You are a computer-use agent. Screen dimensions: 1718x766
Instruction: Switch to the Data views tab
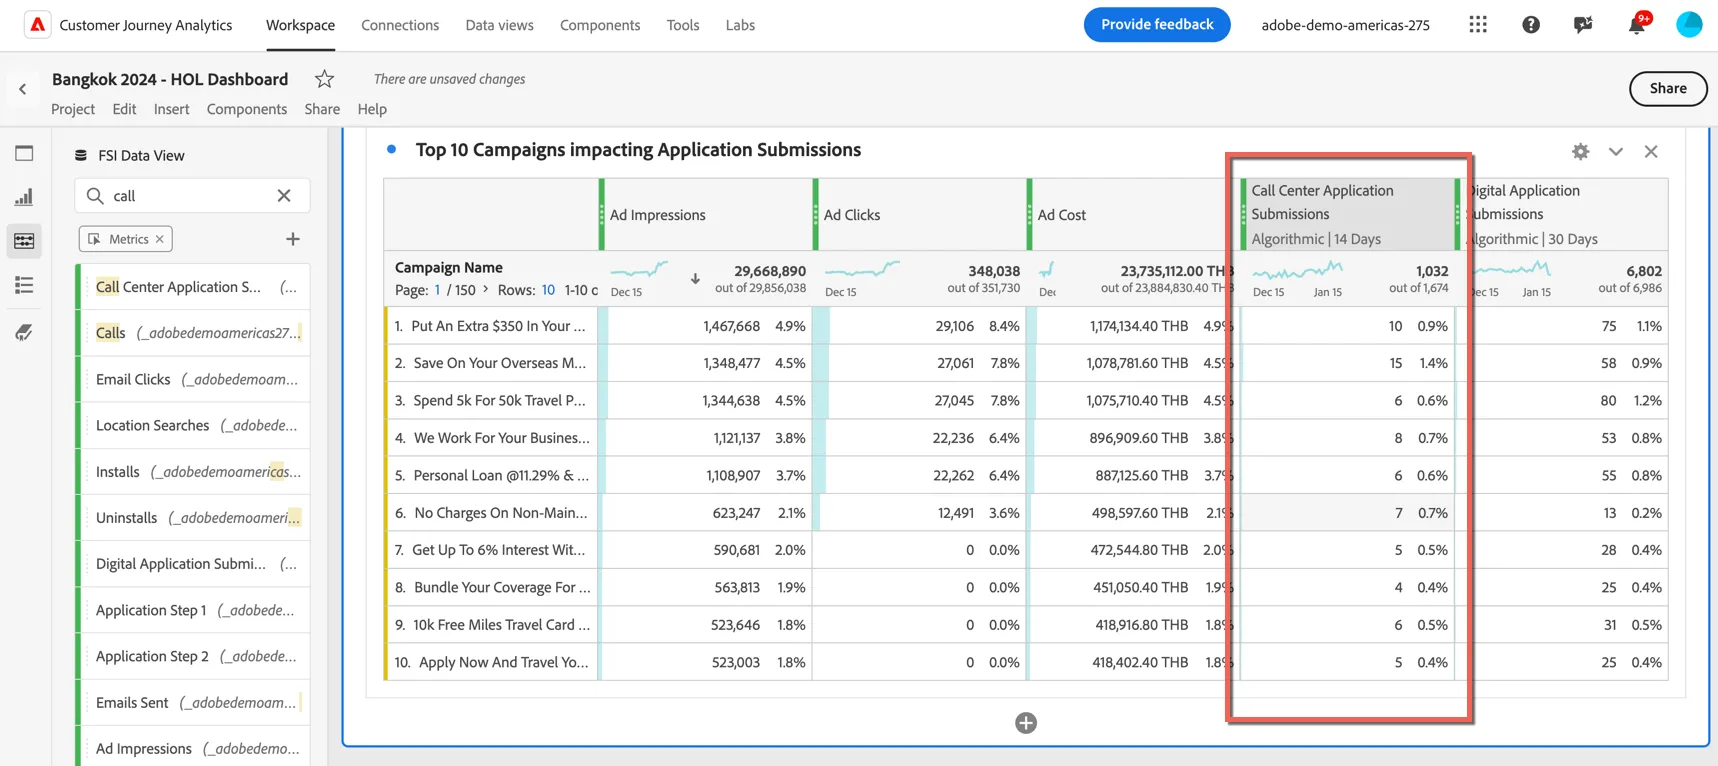click(499, 25)
